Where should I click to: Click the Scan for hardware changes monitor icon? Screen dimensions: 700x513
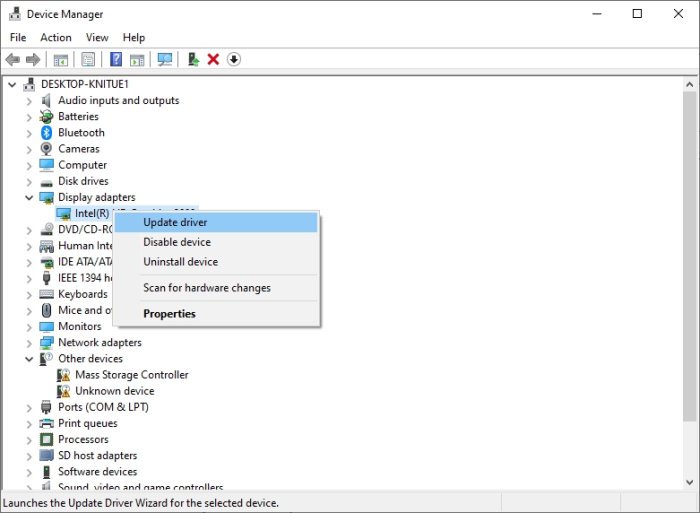pyautogui.click(x=165, y=59)
